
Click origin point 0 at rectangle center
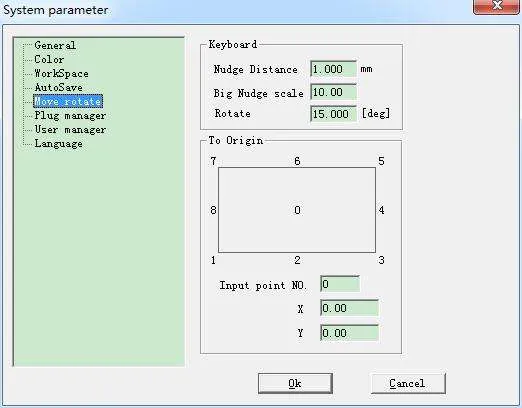pos(297,210)
